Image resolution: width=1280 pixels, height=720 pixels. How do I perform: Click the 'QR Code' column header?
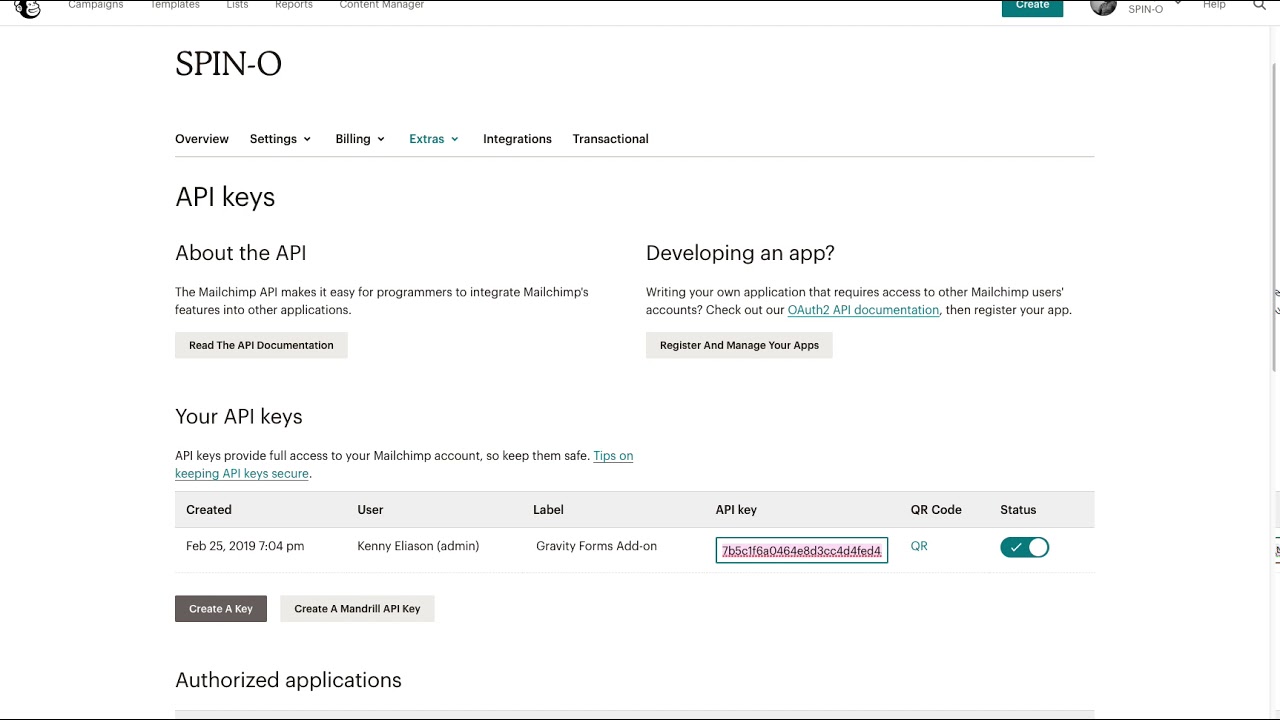[936, 510]
